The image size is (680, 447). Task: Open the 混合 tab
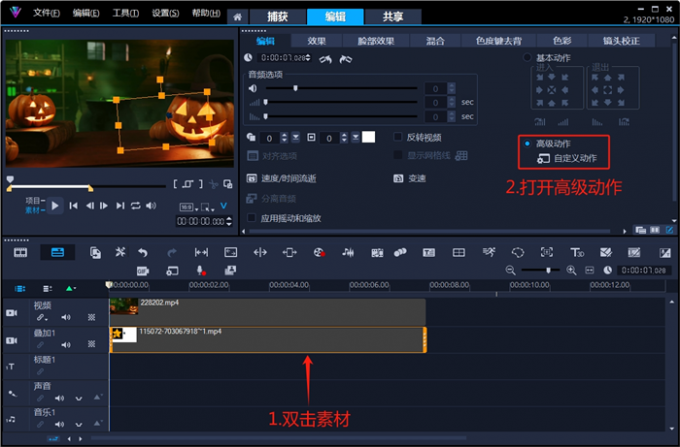tap(435, 41)
